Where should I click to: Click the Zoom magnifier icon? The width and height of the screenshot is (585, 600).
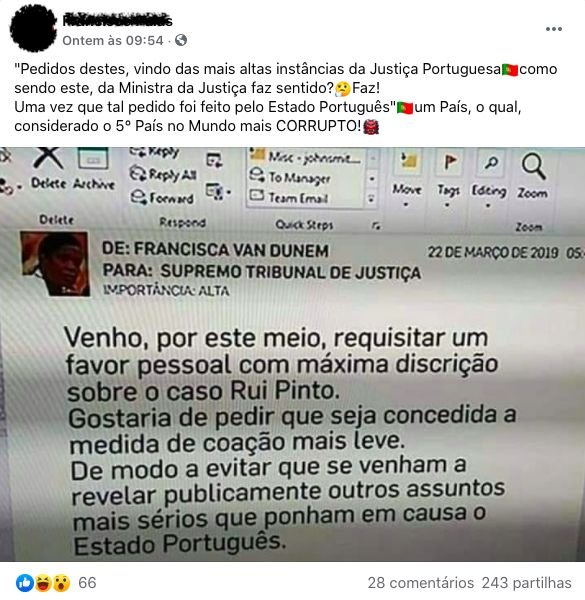point(533,166)
